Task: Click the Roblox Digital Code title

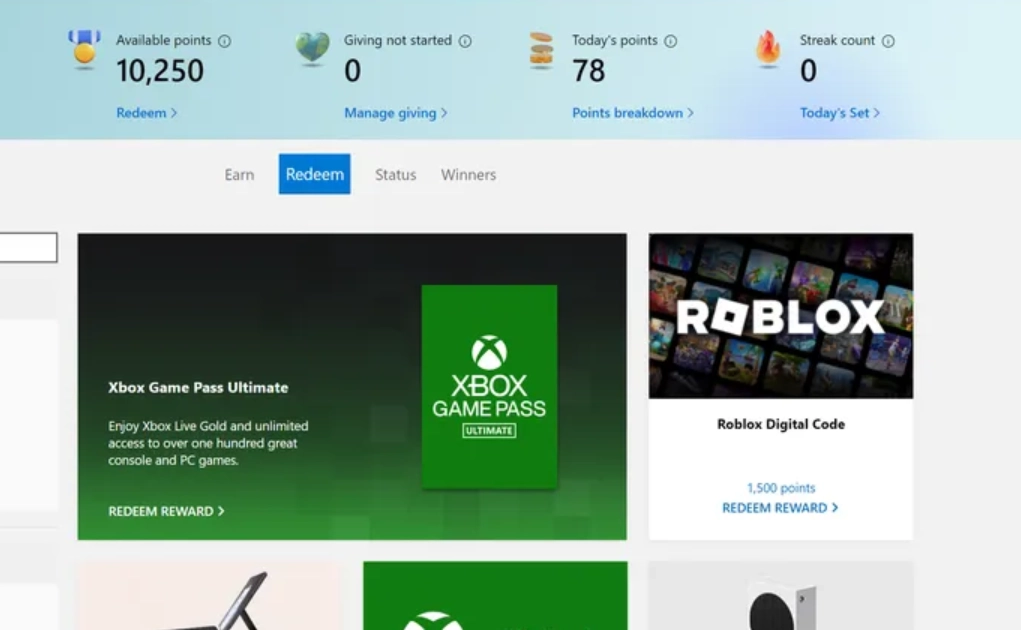Action: point(781,424)
